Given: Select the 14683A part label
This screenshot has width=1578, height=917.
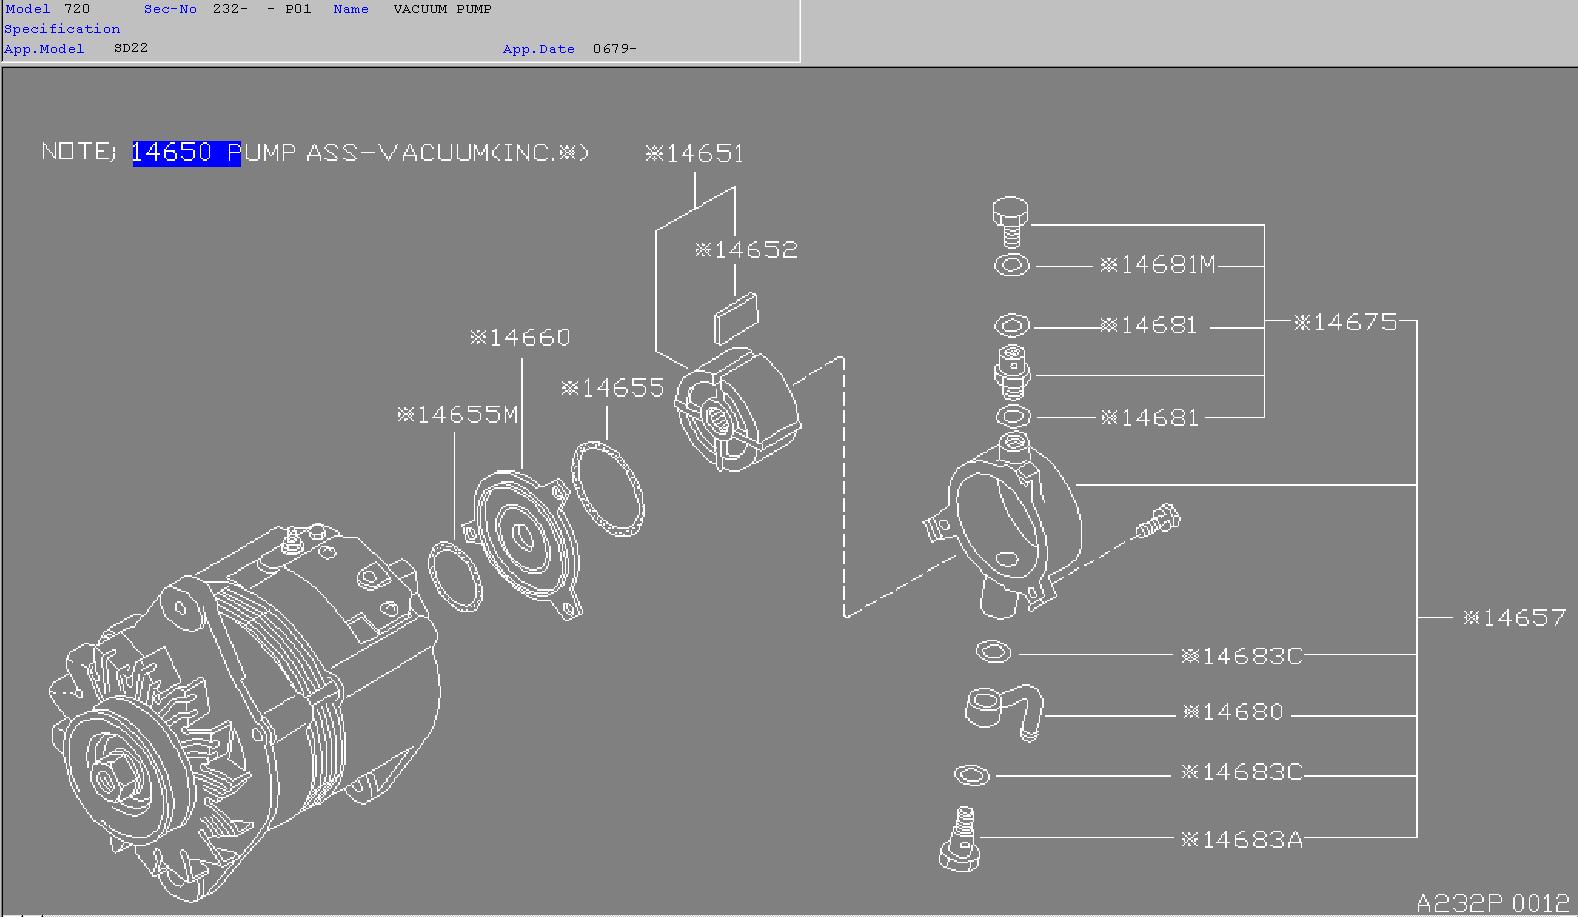Looking at the screenshot, I should [x=1241, y=840].
